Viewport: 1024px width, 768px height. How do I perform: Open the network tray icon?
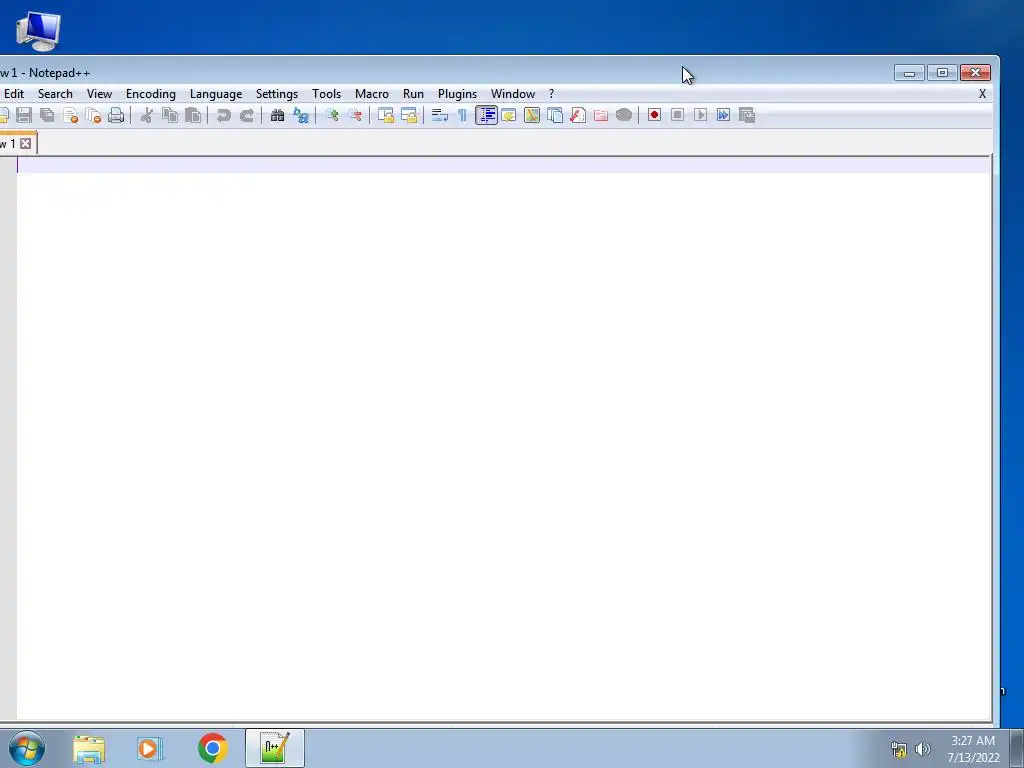click(x=899, y=749)
